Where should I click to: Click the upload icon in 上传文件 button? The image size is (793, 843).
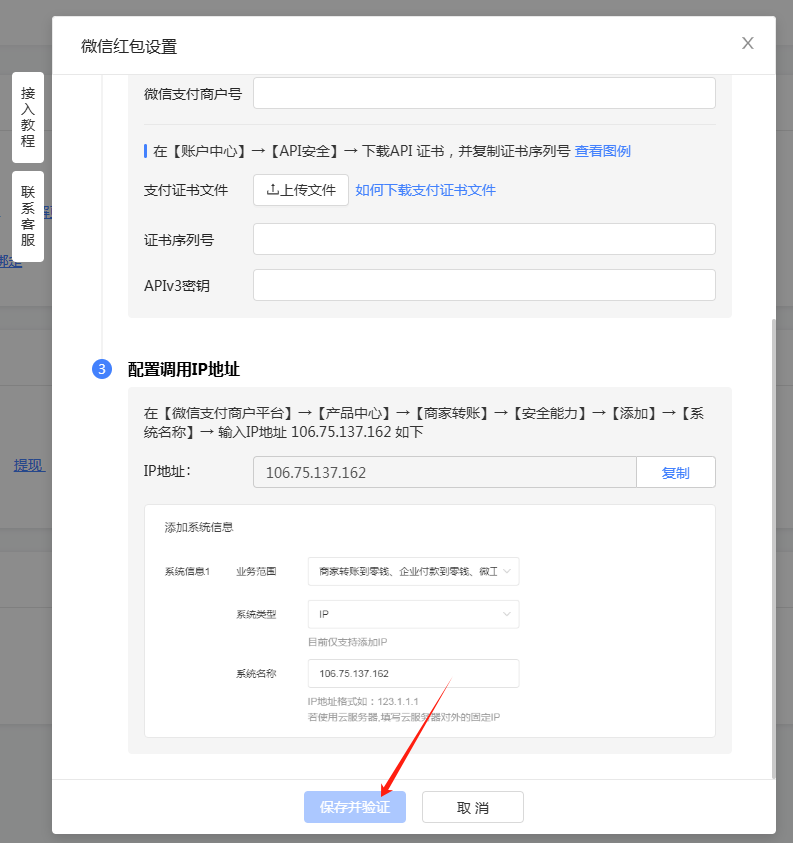tap(273, 189)
